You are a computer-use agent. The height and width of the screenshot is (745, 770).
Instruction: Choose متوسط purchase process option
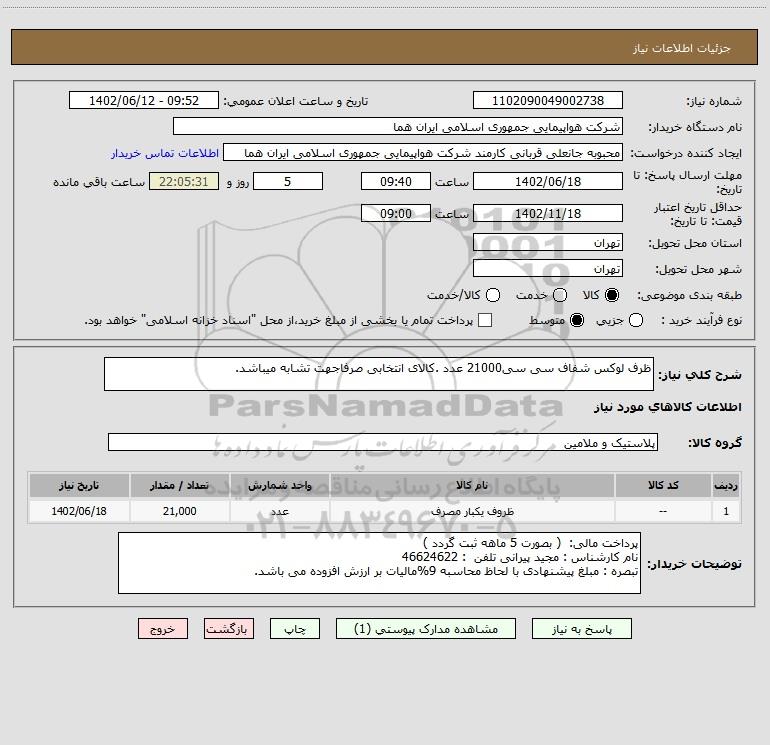577,320
